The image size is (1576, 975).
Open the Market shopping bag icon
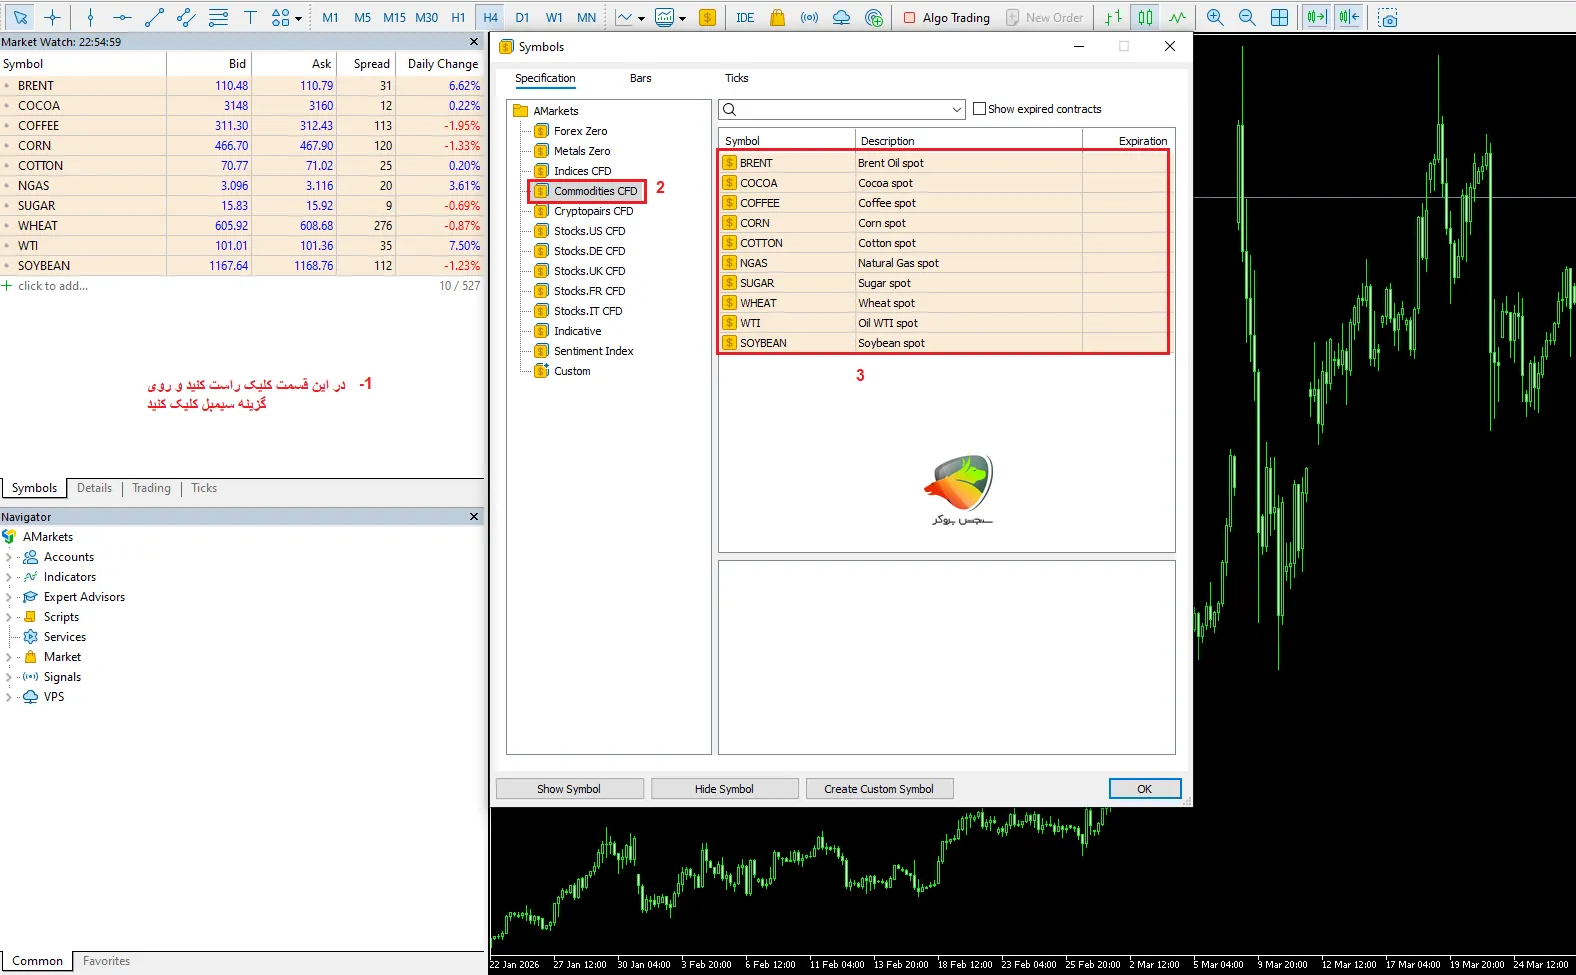[x=777, y=17]
